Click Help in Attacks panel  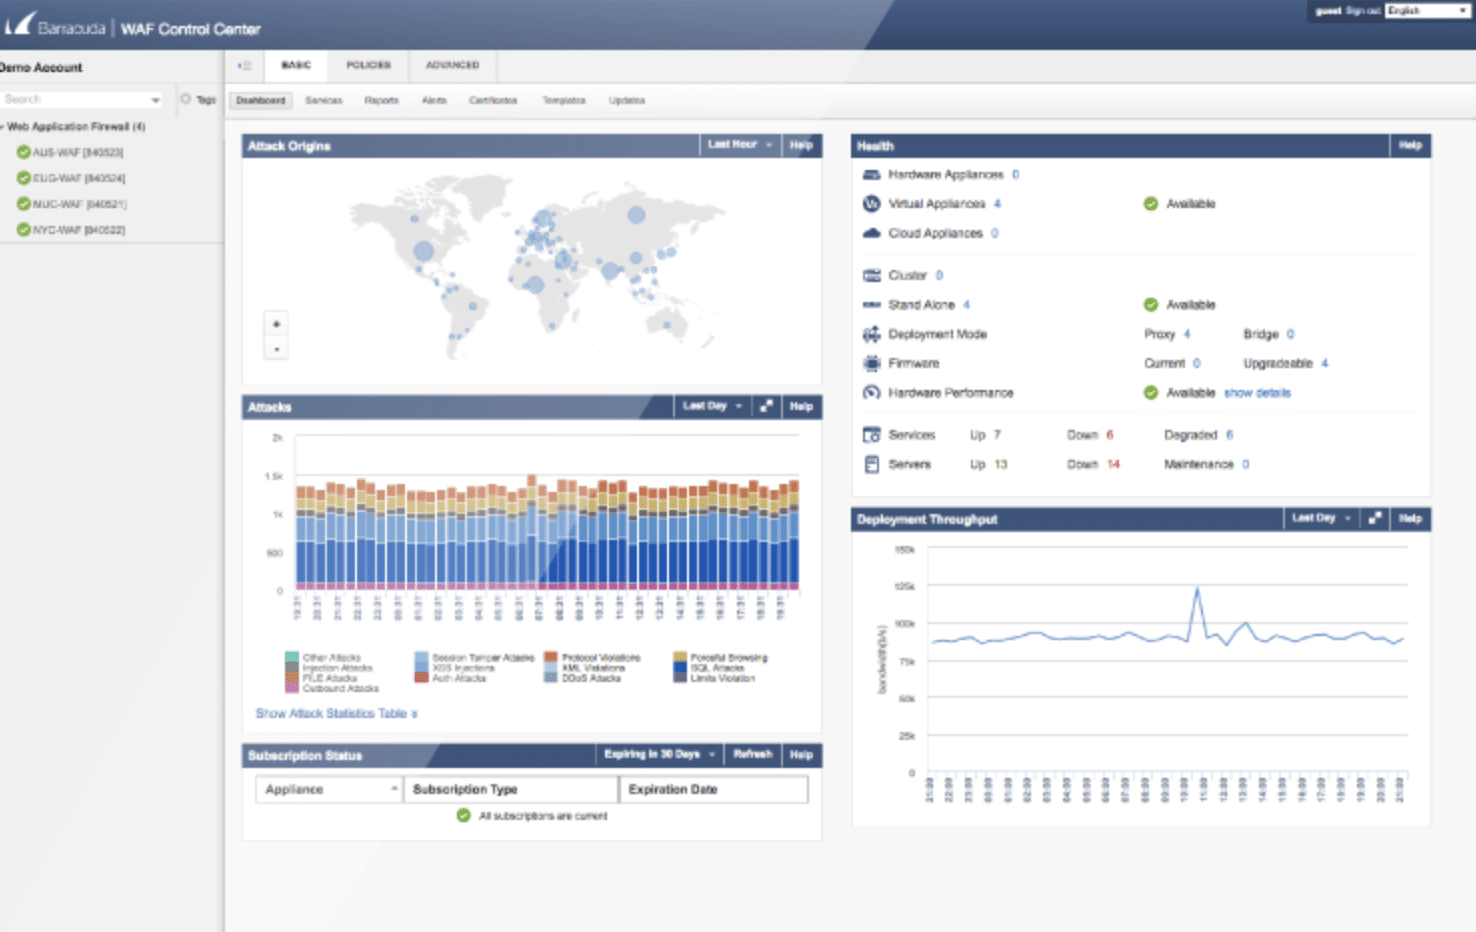click(801, 406)
